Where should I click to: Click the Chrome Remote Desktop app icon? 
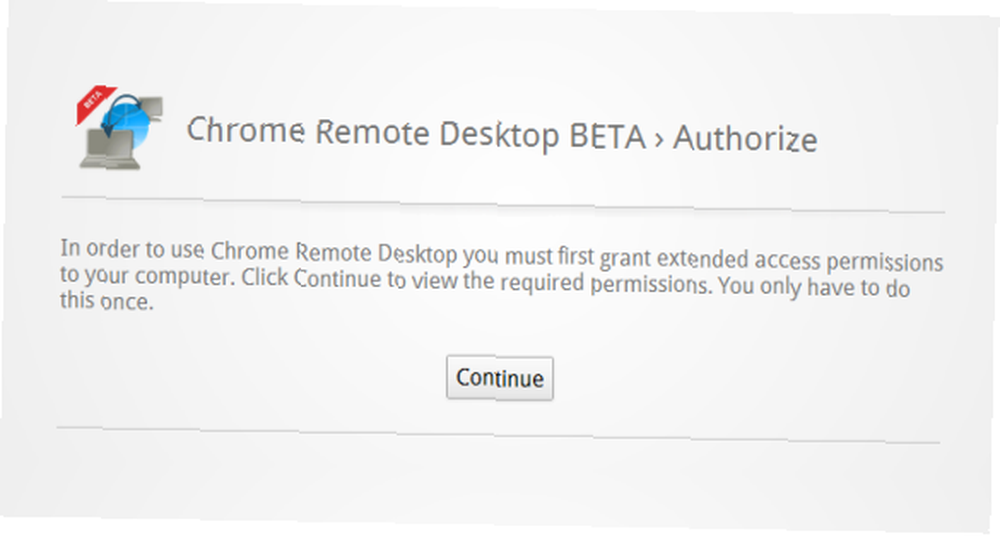pyautogui.click(x=120, y=128)
